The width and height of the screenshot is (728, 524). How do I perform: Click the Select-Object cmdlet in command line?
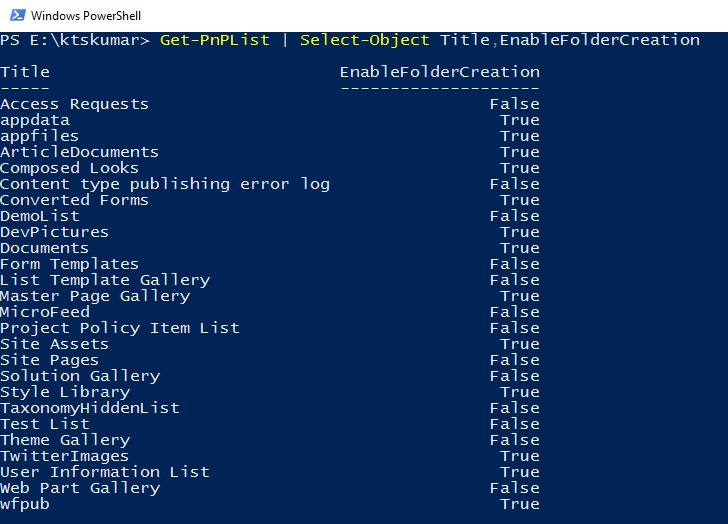coord(364,40)
